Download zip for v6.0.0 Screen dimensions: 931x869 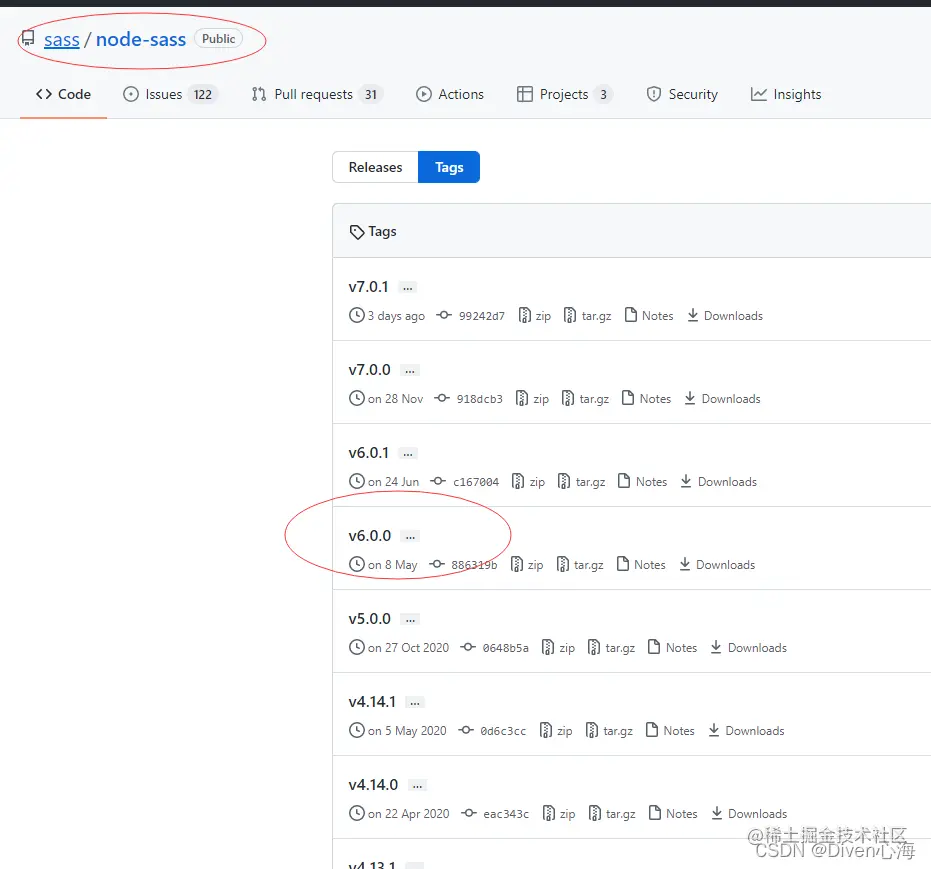coord(527,565)
